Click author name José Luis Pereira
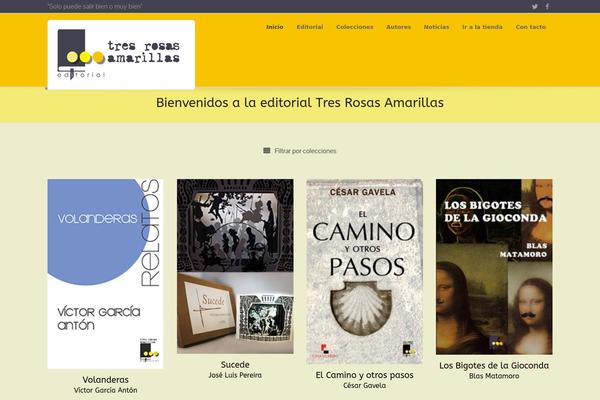The image size is (600, 400). coord(235,375)
